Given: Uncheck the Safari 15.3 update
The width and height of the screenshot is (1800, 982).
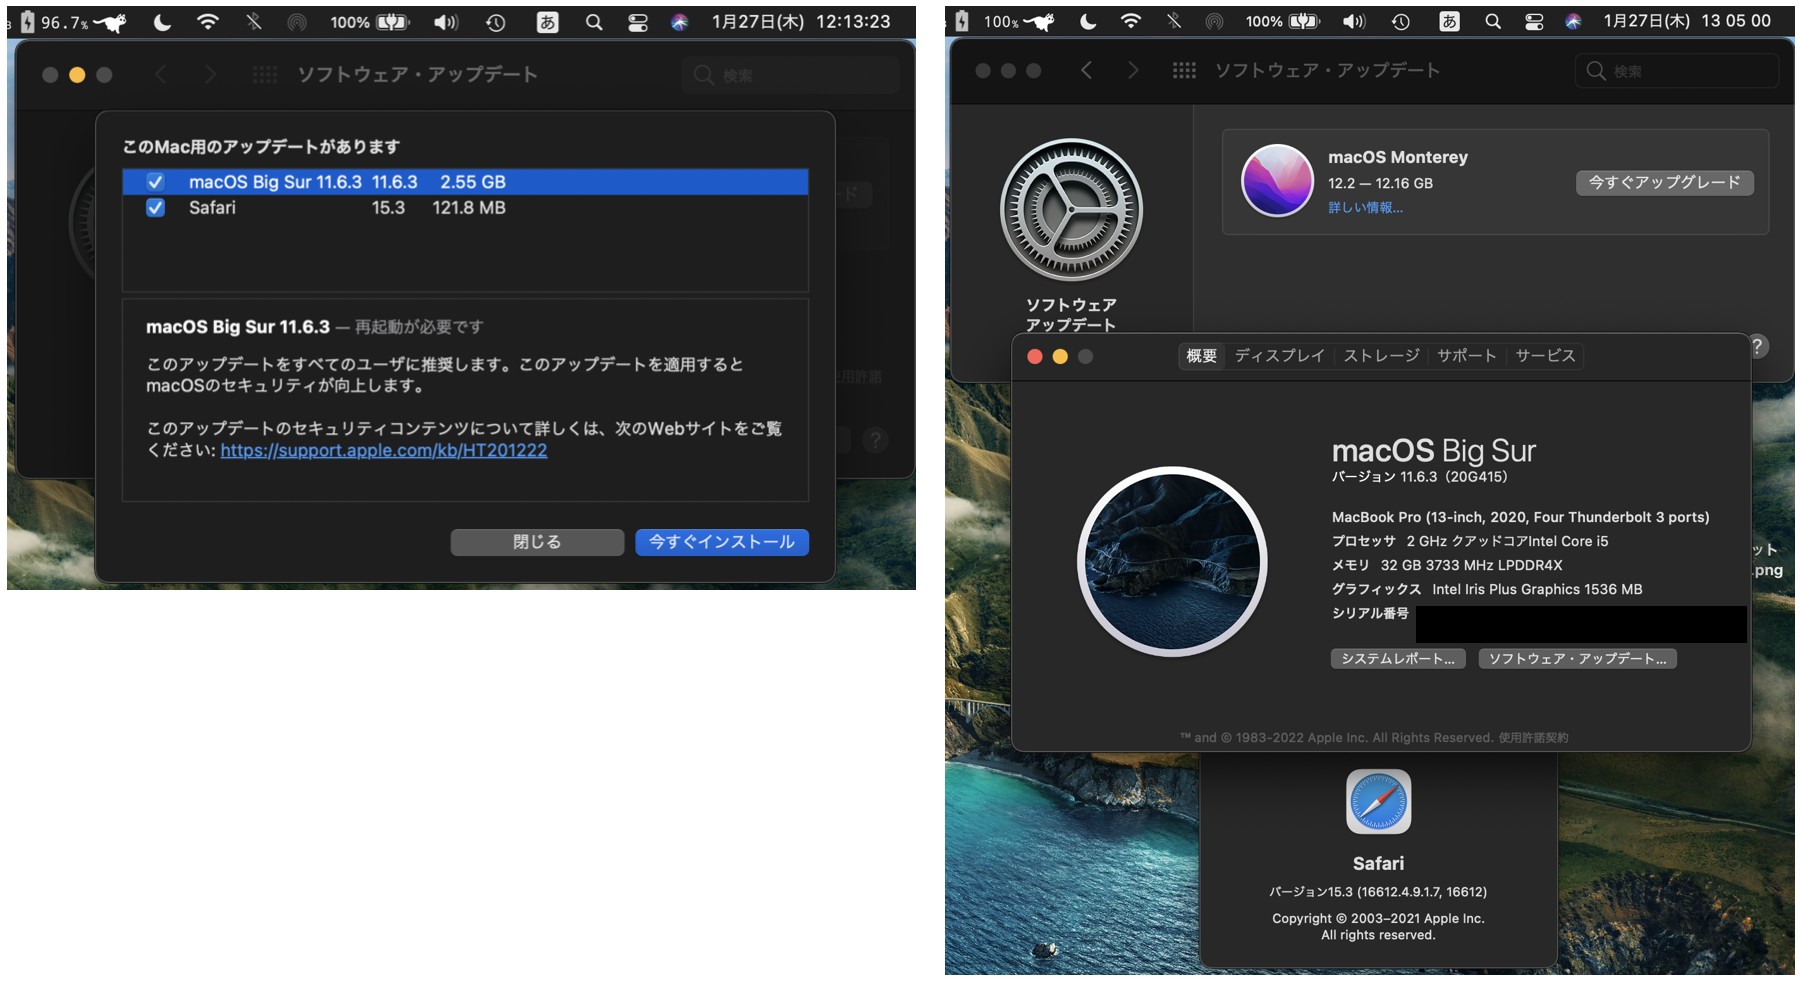Looking at the screenshot, I should click(155, 208).
